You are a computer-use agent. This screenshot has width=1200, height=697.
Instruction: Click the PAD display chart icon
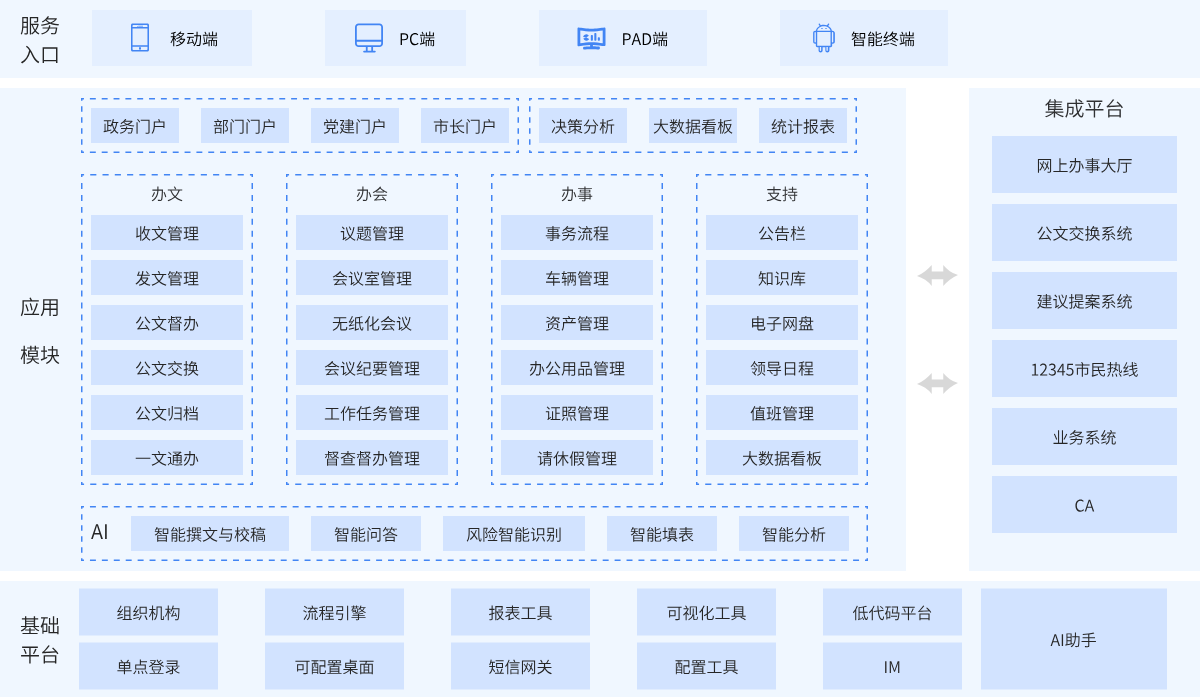(591, 38)
